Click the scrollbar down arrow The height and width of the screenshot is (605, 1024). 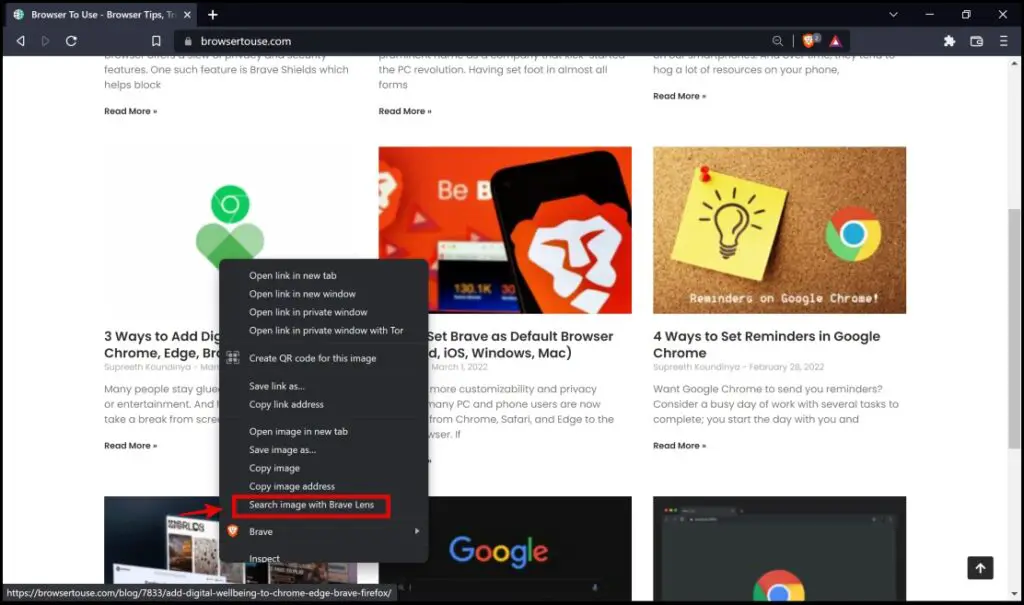pos(1014,594)
